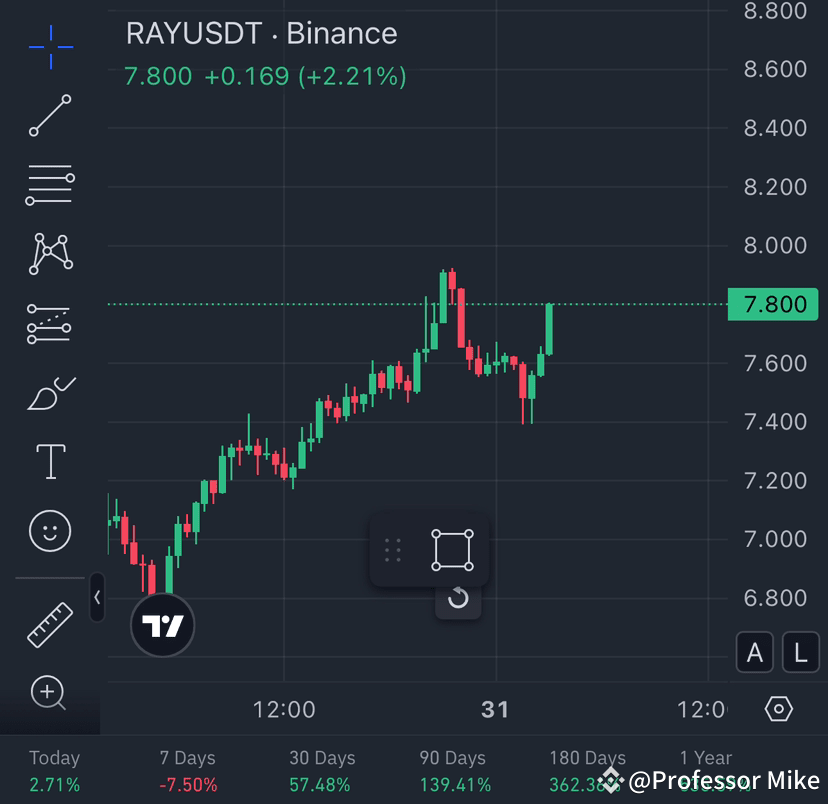Select the text annotation tool

pyautogui.click(x=49, y=461)
